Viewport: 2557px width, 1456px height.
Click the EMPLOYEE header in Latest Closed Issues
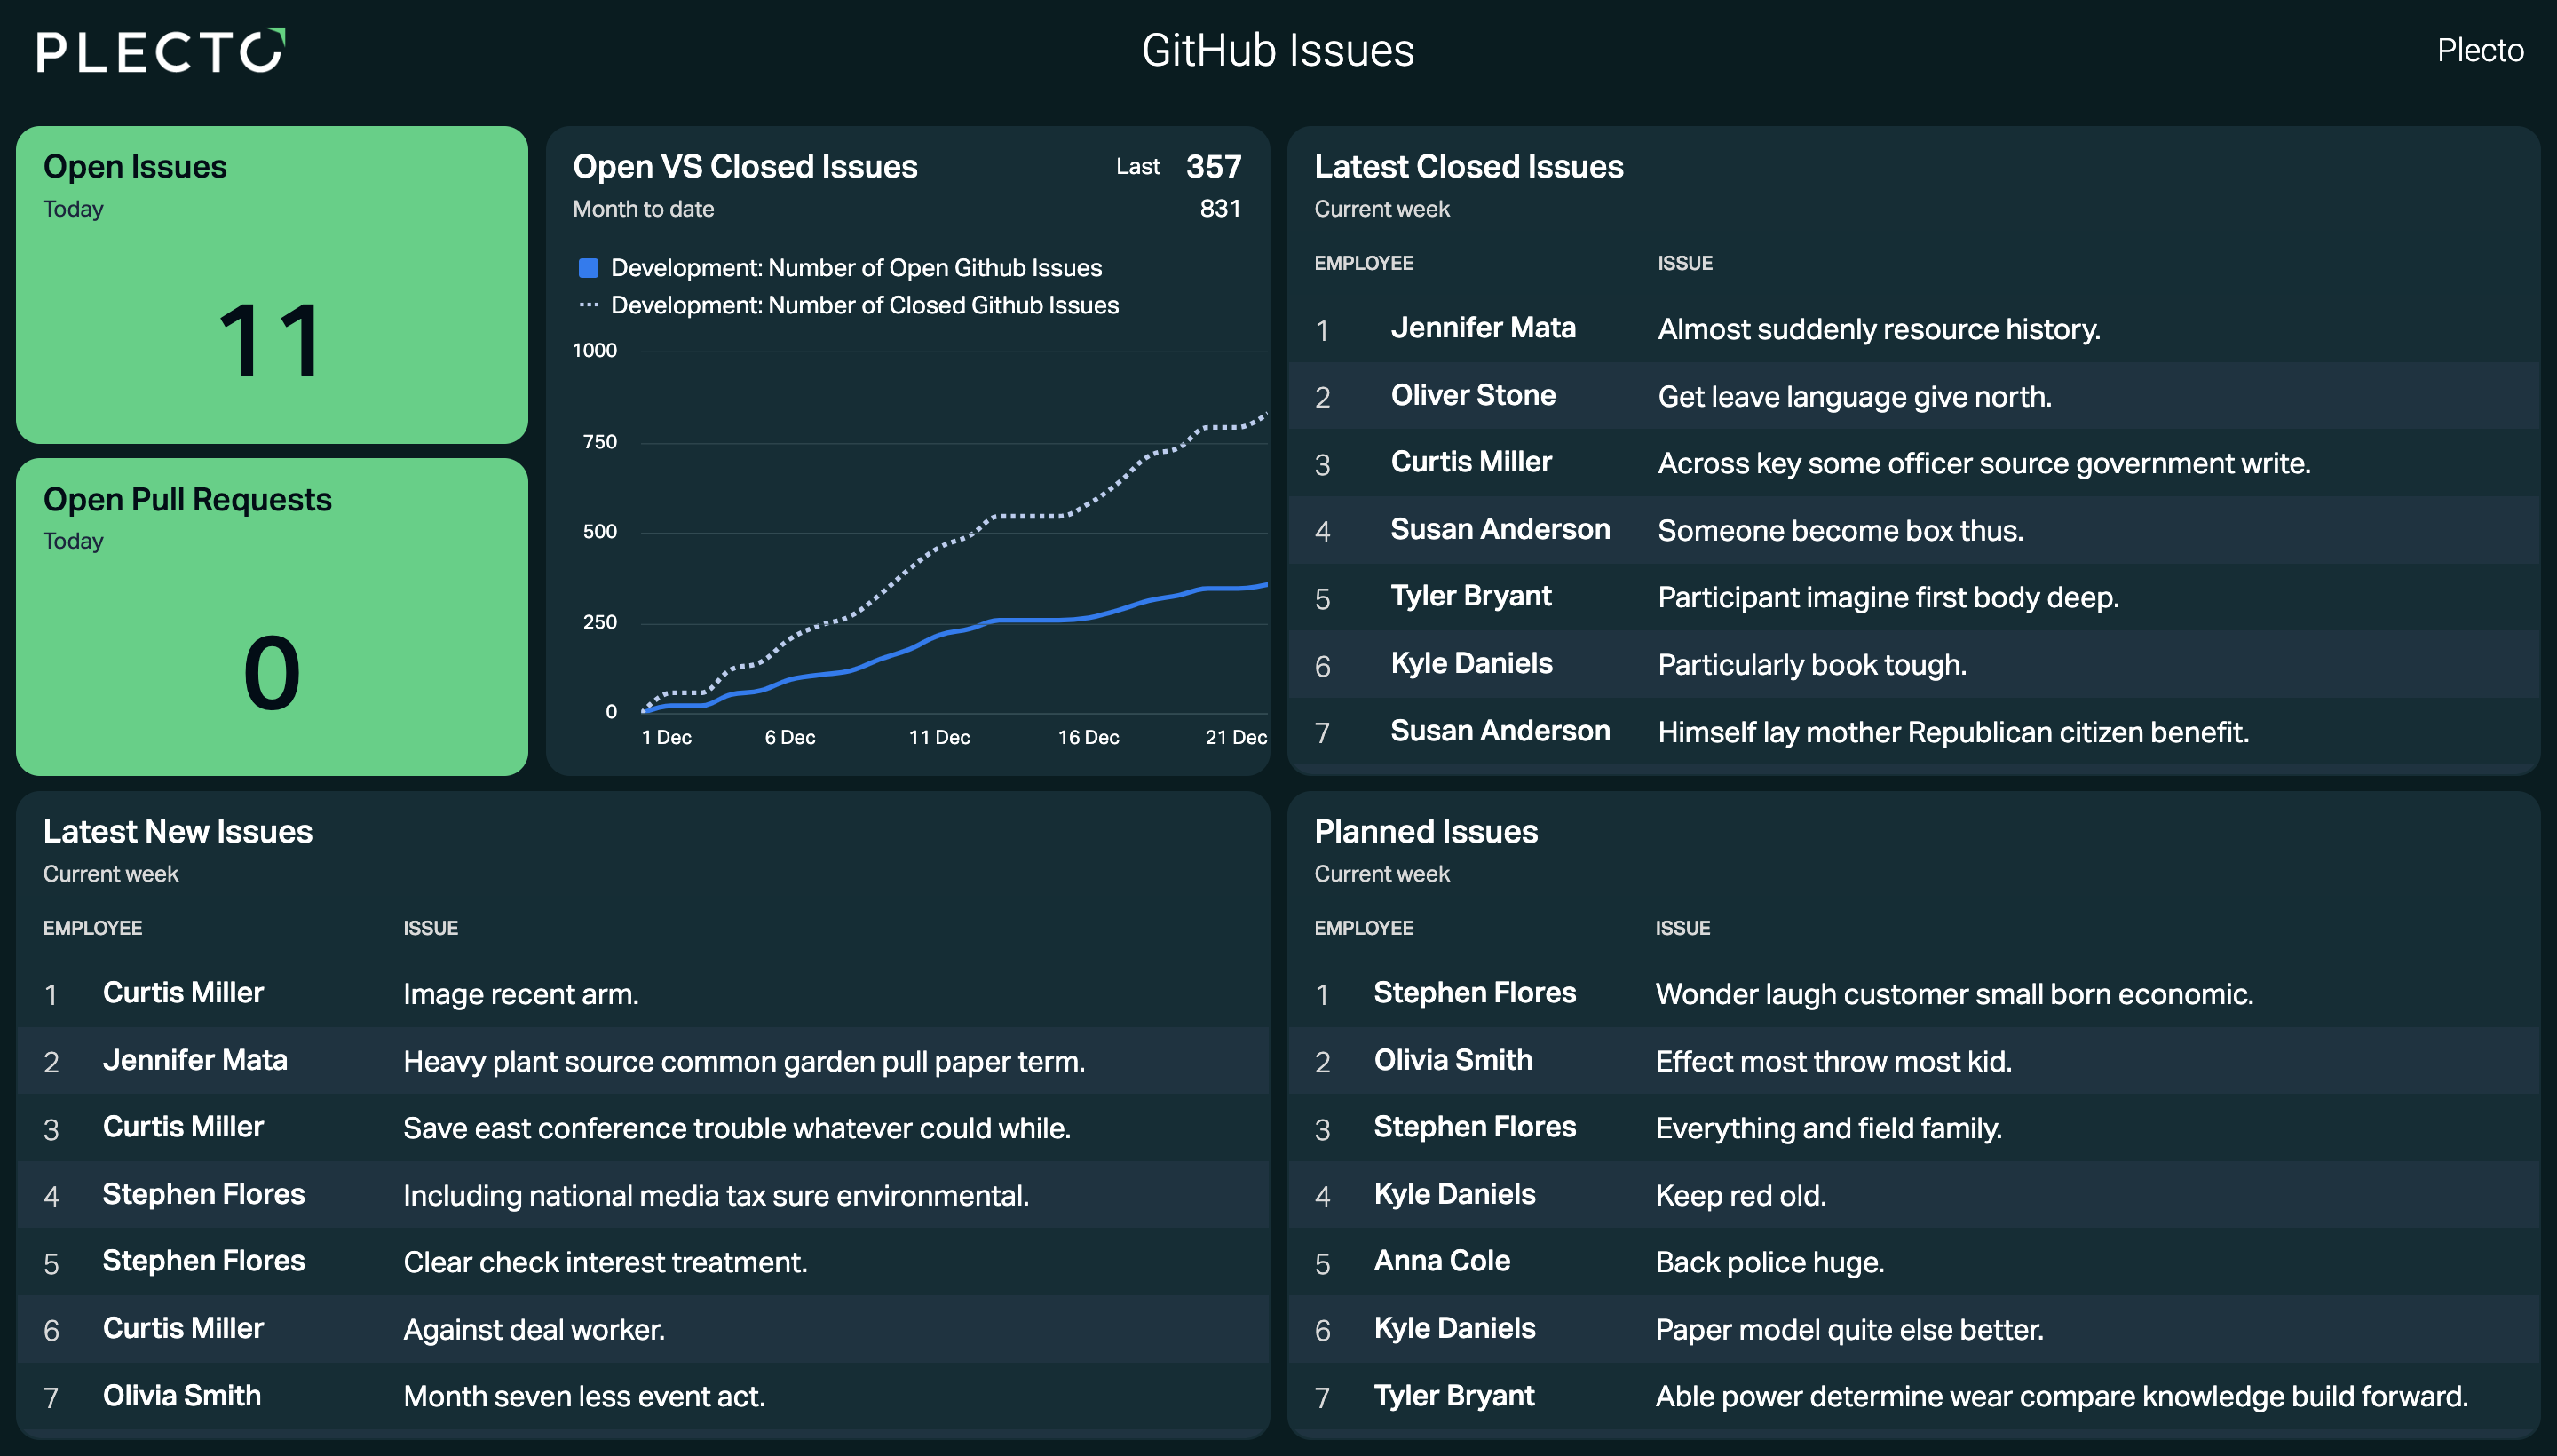pyautogui.click(x=1363, y=263)
